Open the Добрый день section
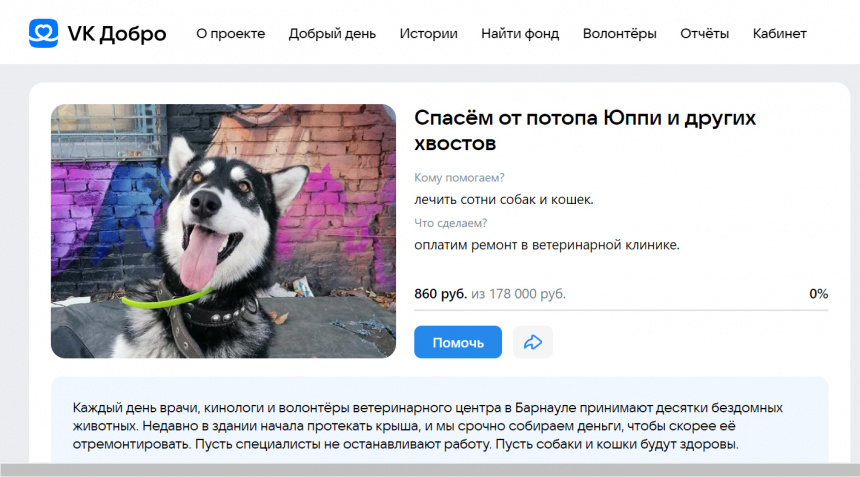Viewport: 860px width, 477px height. (332, 33)
